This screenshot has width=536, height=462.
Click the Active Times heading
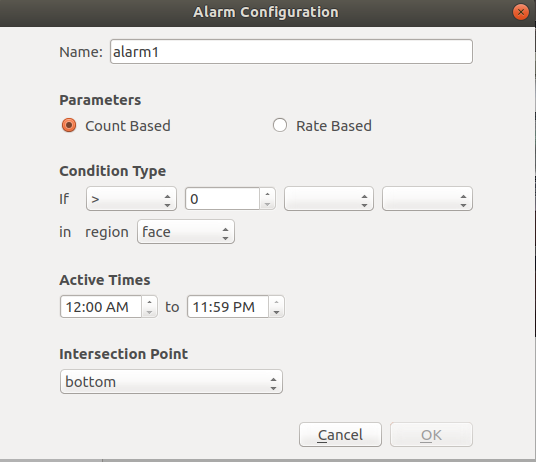(x=105, y=280)
